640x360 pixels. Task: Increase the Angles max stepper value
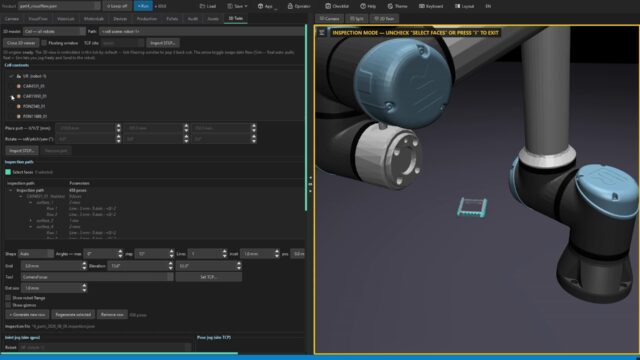click(x=120, y=252)
